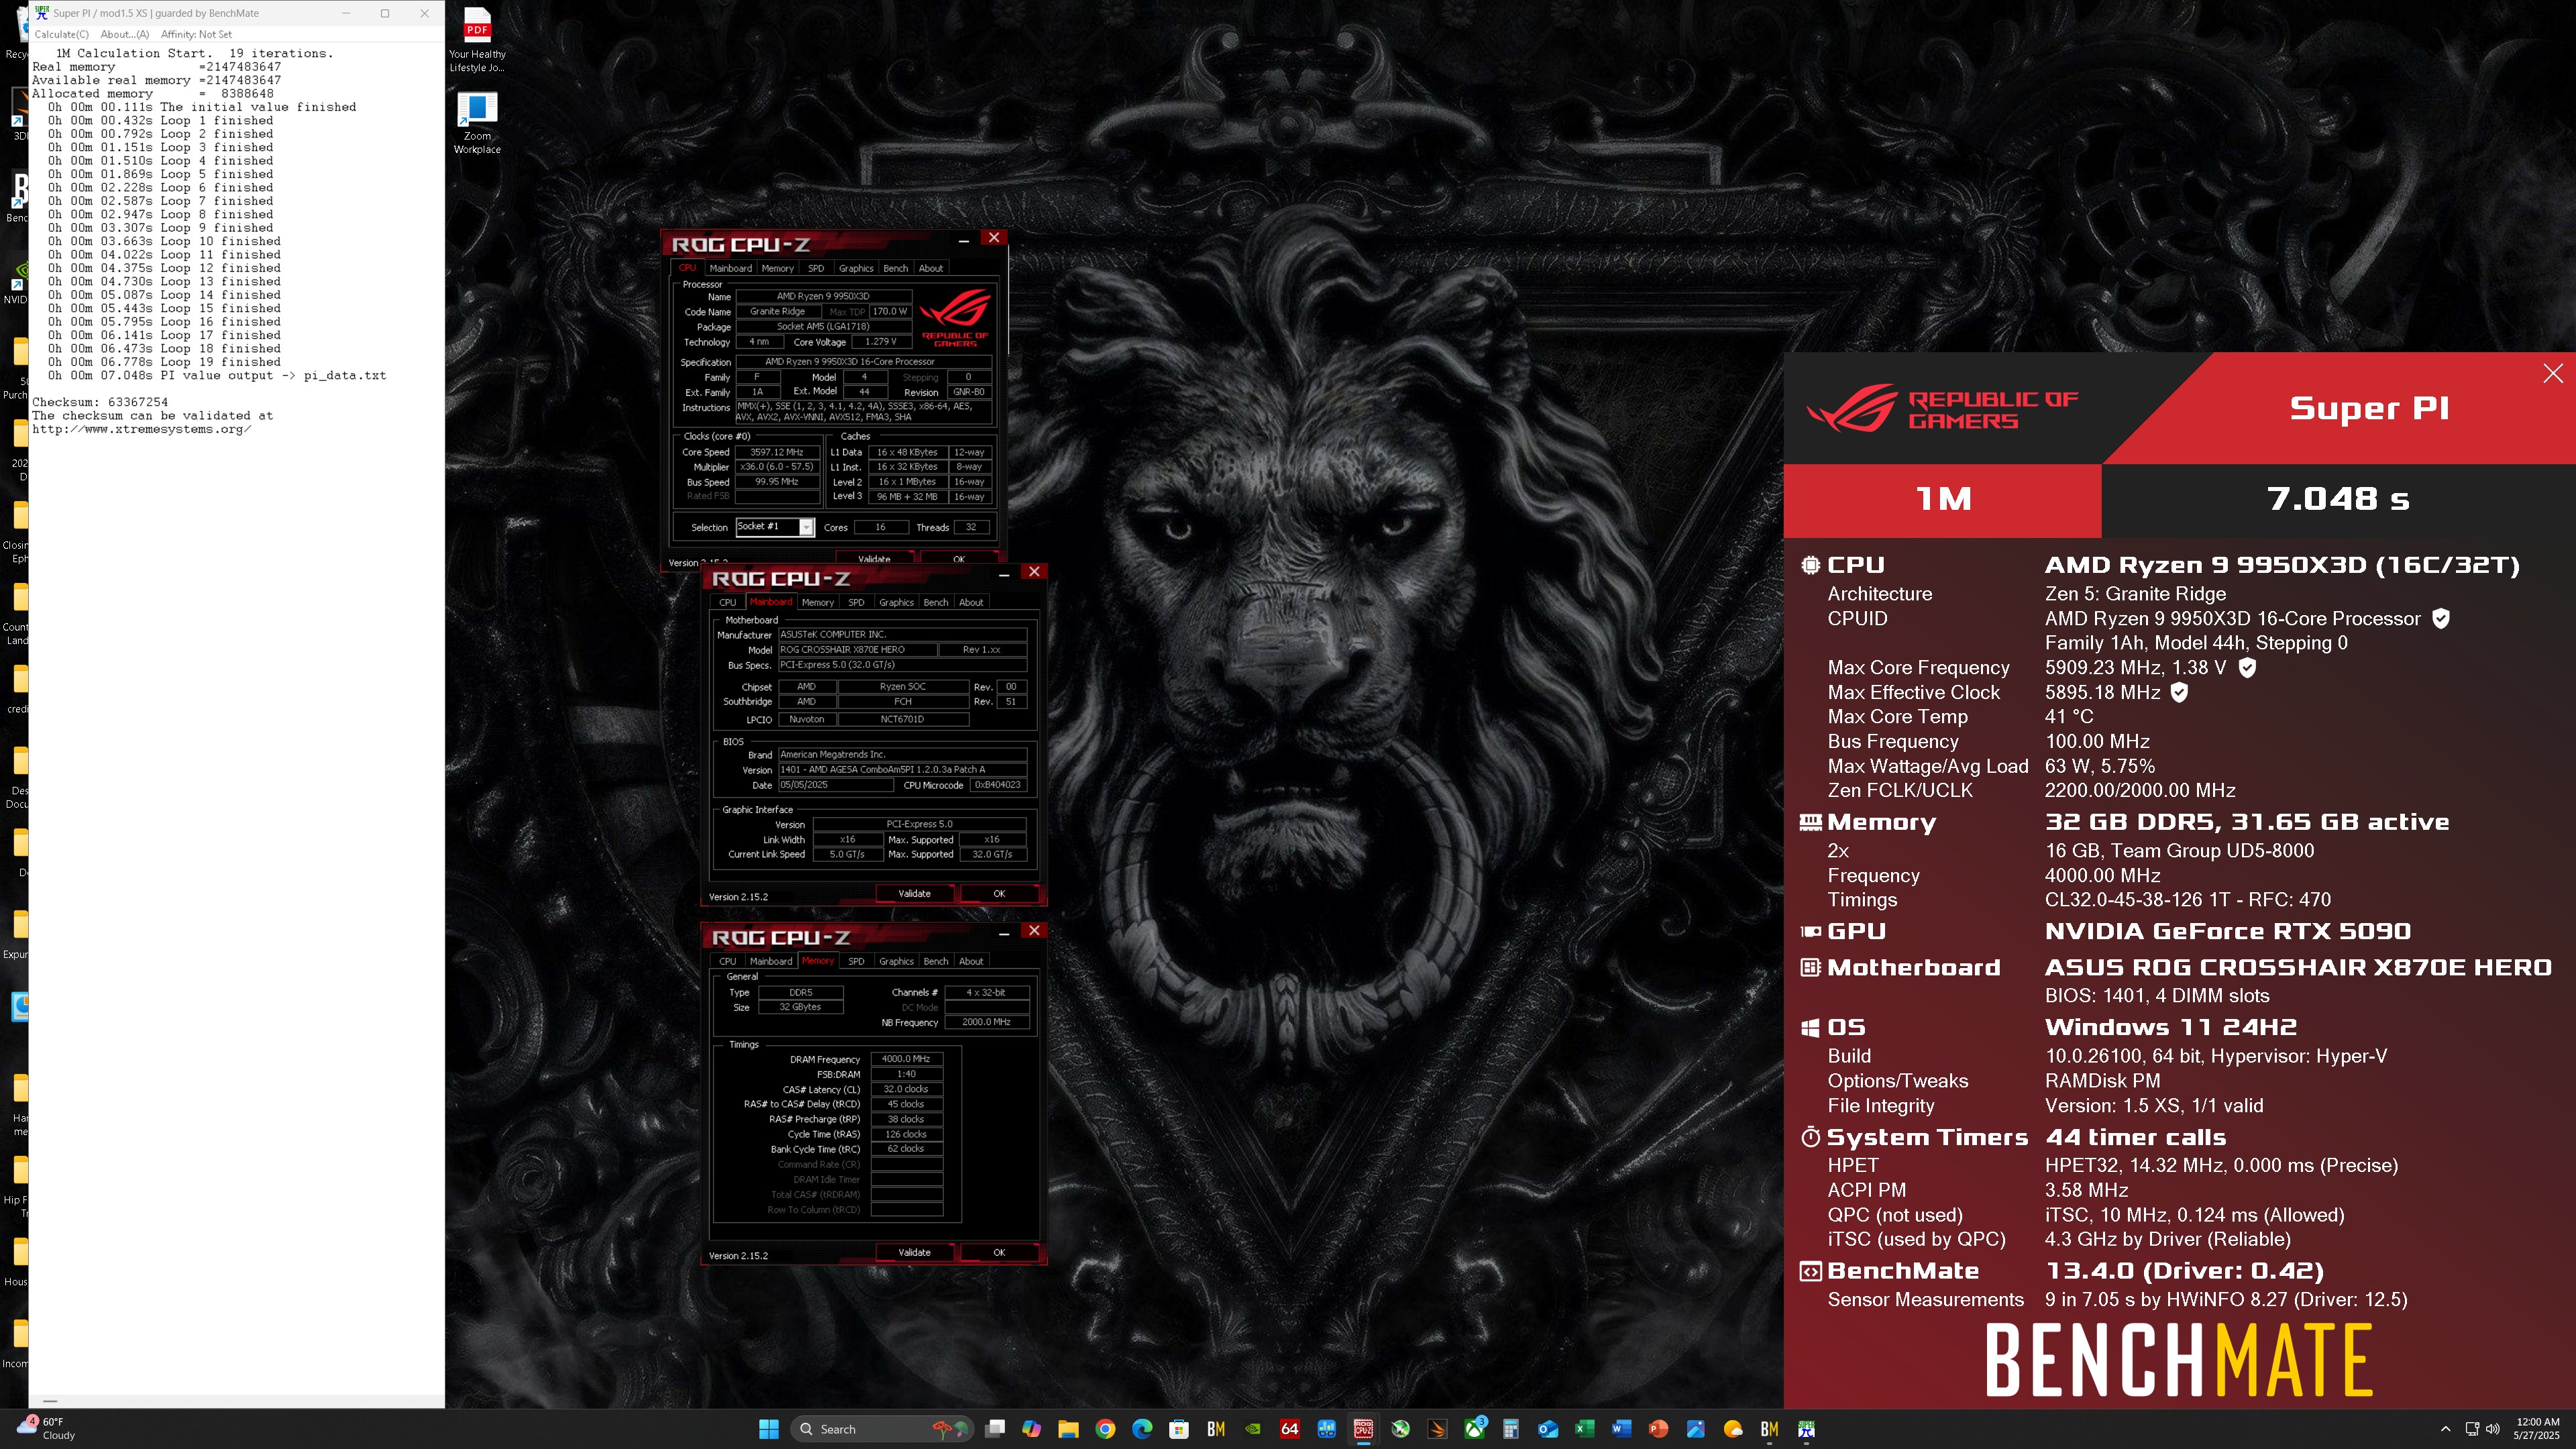
Task: Click the icon beside BenchMate version heading
Action: pos(1810,1271)
